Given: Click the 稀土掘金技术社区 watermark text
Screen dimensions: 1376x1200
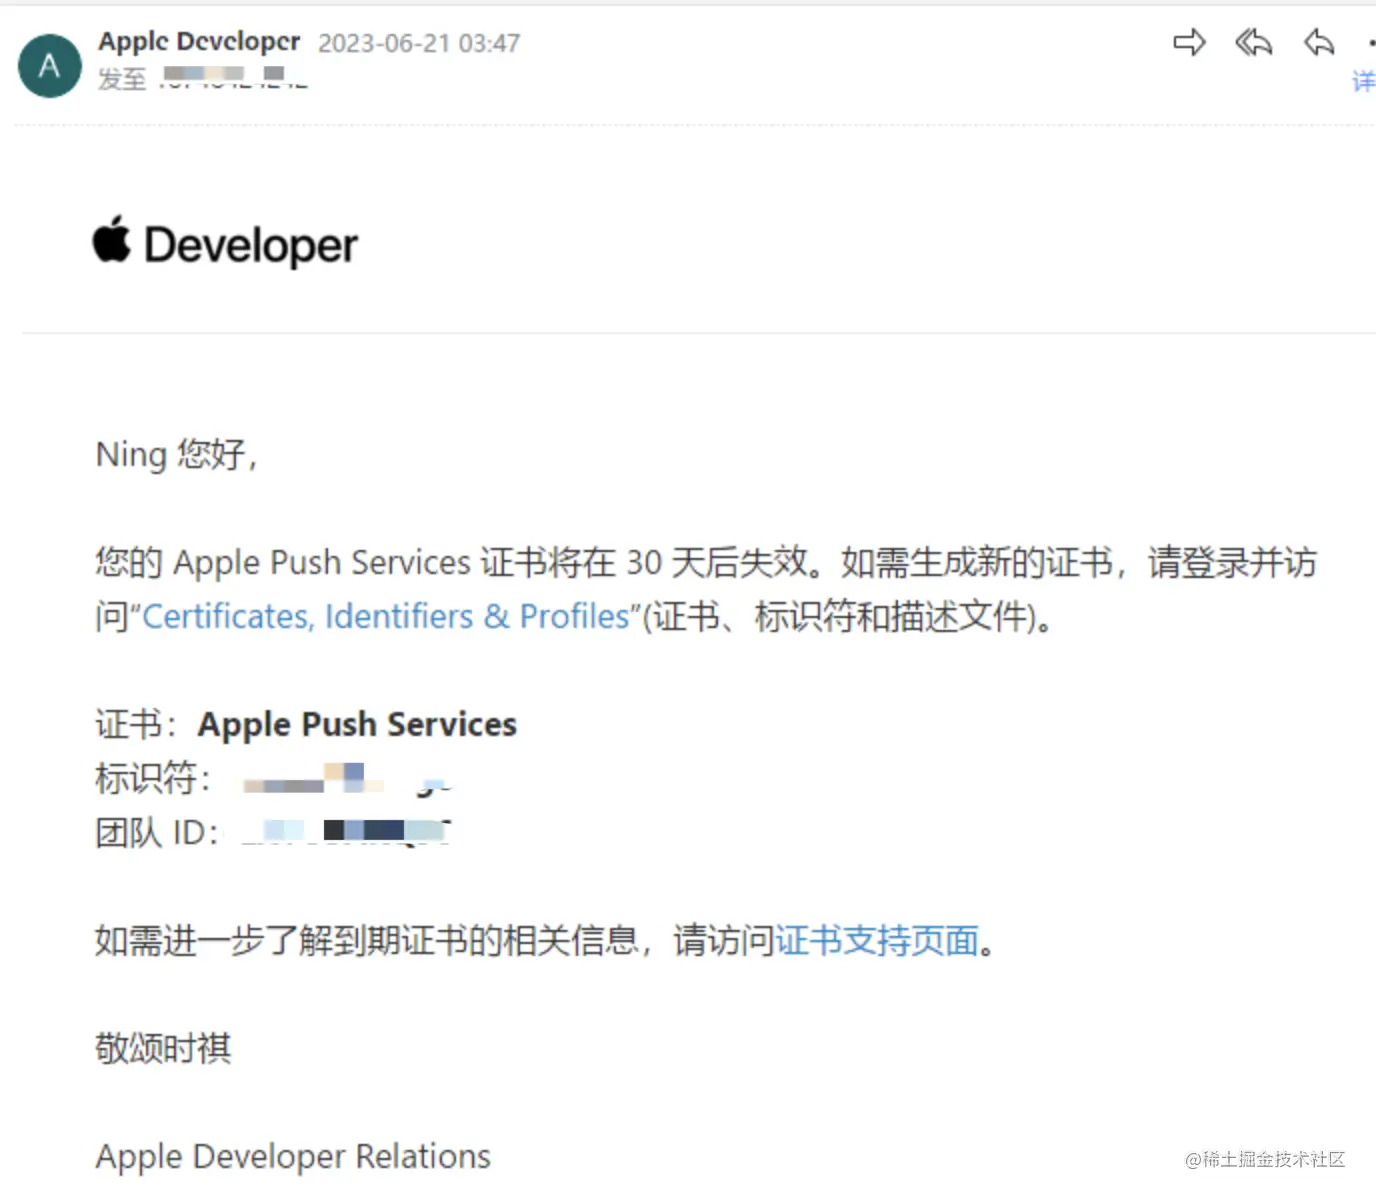Looking at the screenshot, I should tap(1264, 1160).
